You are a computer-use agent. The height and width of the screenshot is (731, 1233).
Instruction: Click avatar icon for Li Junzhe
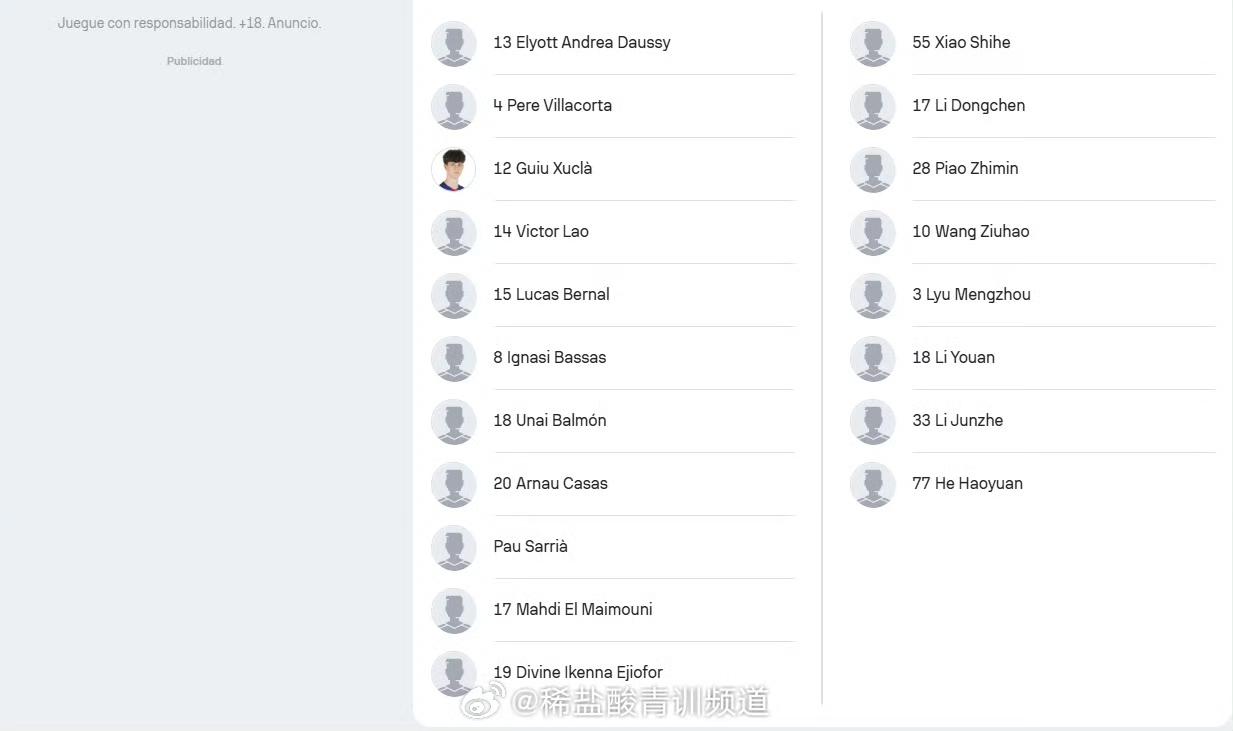point(872,421)
